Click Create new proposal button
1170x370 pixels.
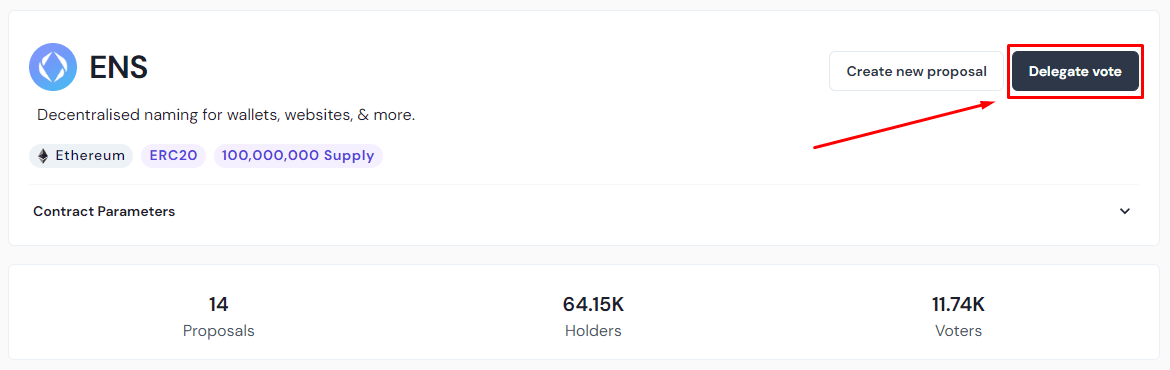(x=916, y=72)
